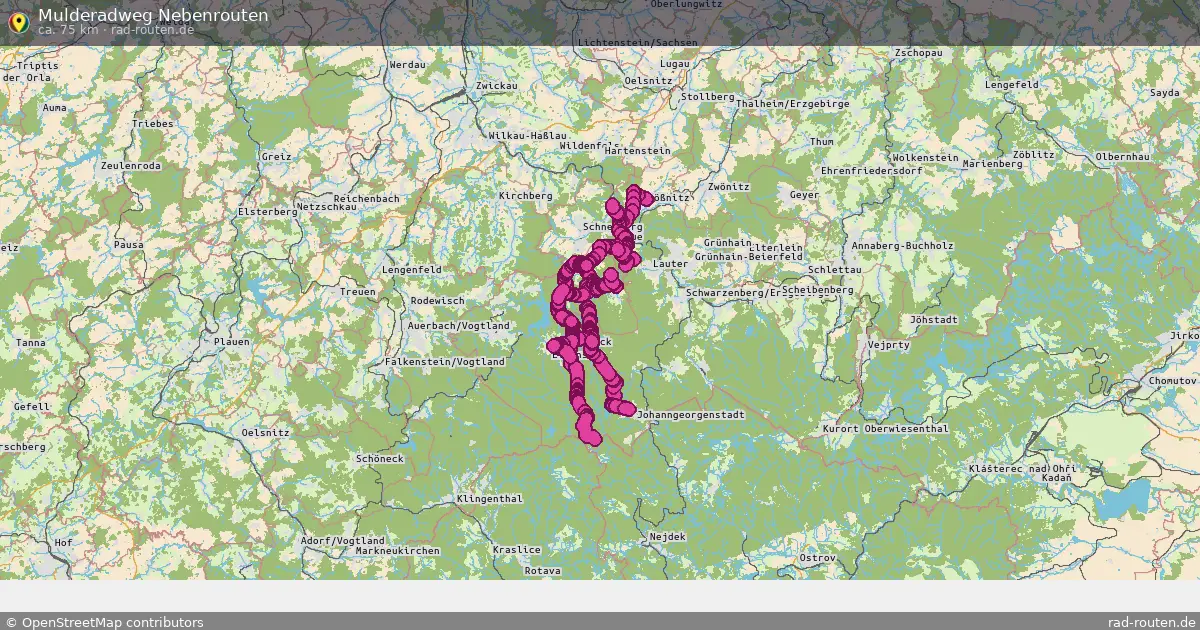The width and height of the screenshot is (1200, 630).
Task: Click the Kraslice town label
Action: pos(516,550)
